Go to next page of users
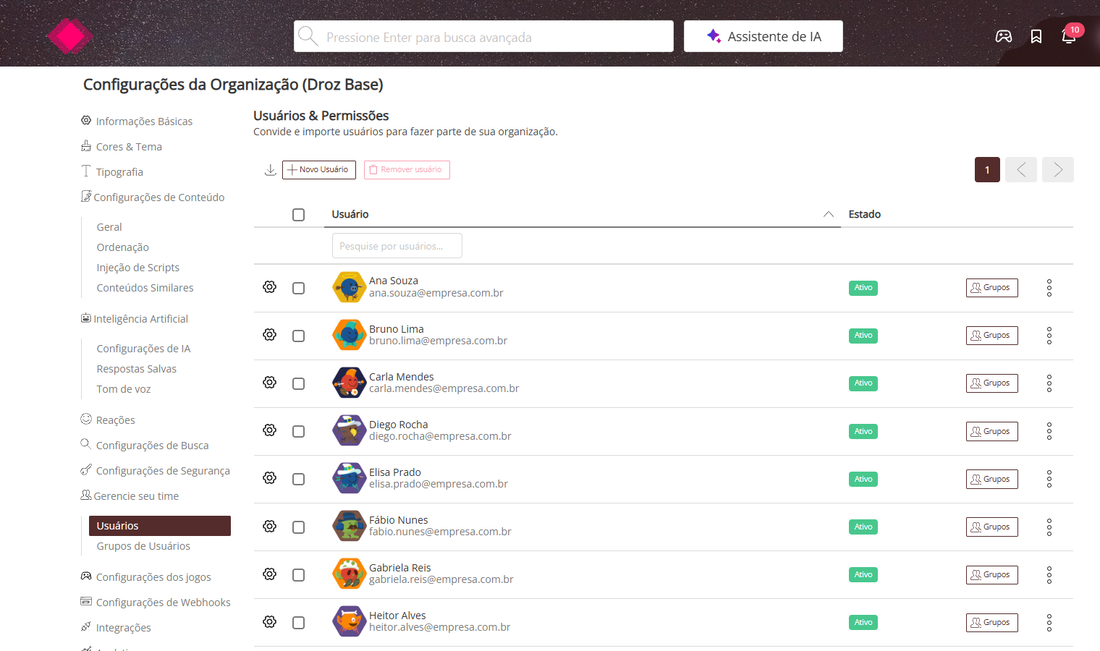The width and height of the screenshot is (1100, 651). click(x=1058, y=170)
